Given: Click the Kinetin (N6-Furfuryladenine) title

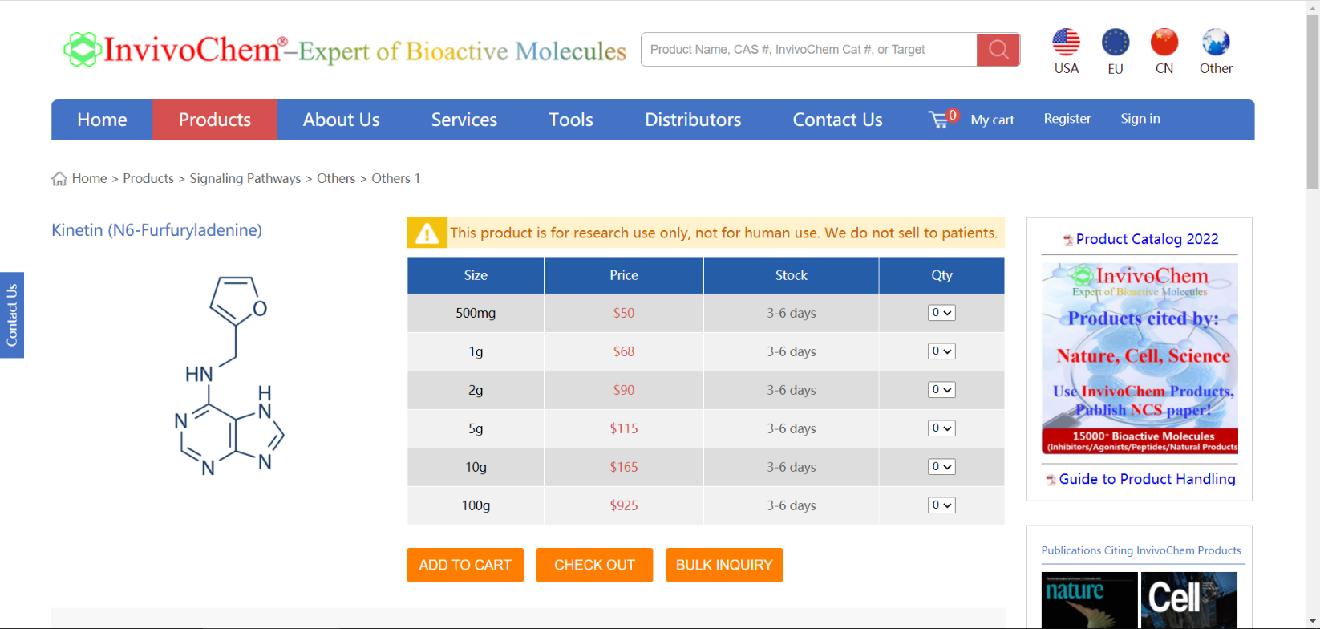Looking at the screenshot, I should click(x=157, y=230).
